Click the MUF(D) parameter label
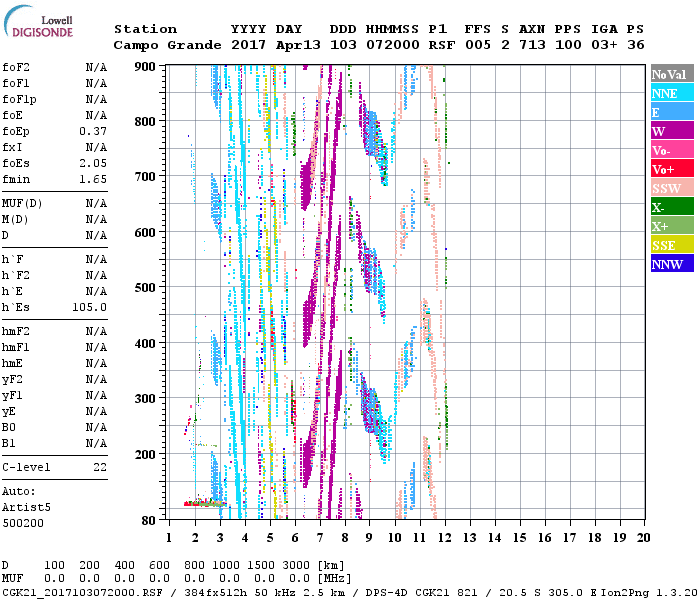Viewport: 700px width, 600px height. (x=22, y=204)
